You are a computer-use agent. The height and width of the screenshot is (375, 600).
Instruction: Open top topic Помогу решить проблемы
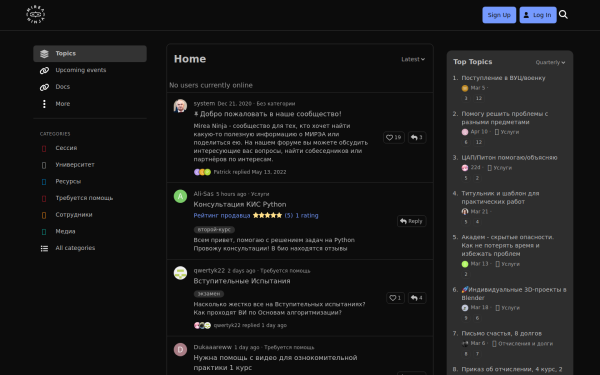[x=504, y=118]
